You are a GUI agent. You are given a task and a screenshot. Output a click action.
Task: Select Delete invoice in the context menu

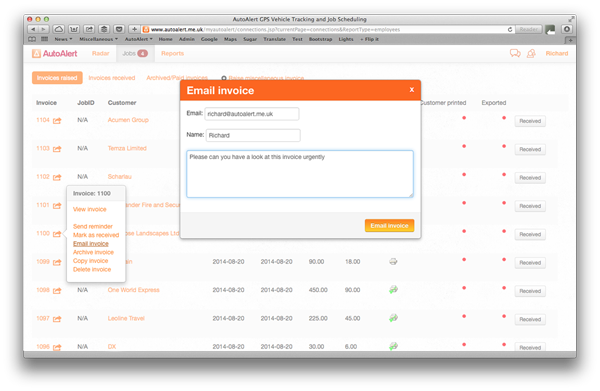coord(92,269)
